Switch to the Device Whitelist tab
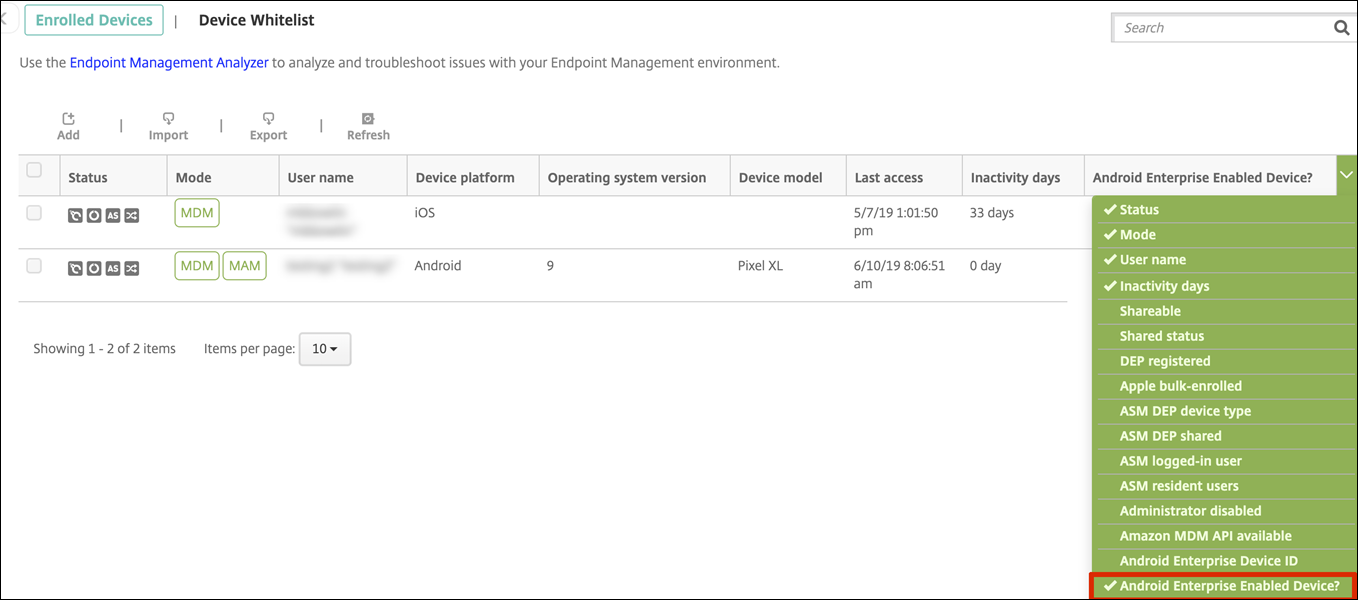This screenshot has width=1358, height=600. (x=255, y=19)
